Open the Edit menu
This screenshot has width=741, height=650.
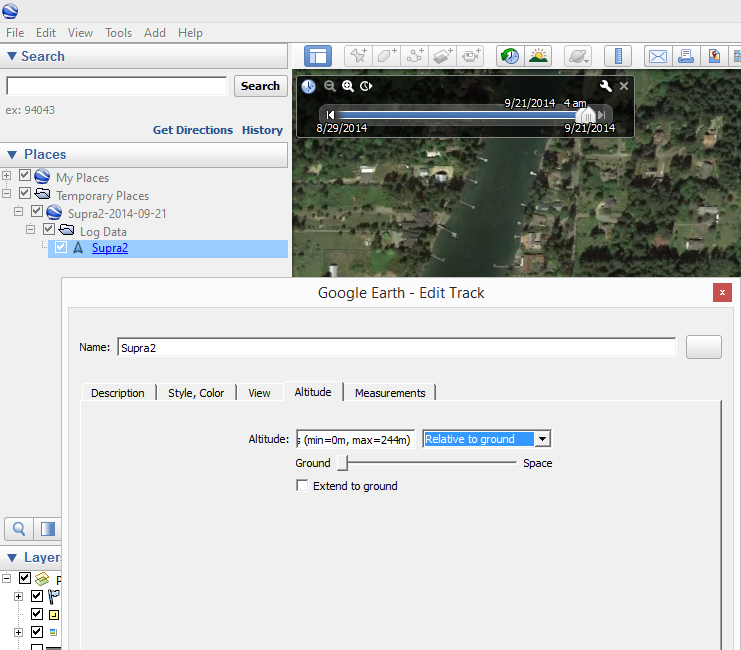[46, 33]
